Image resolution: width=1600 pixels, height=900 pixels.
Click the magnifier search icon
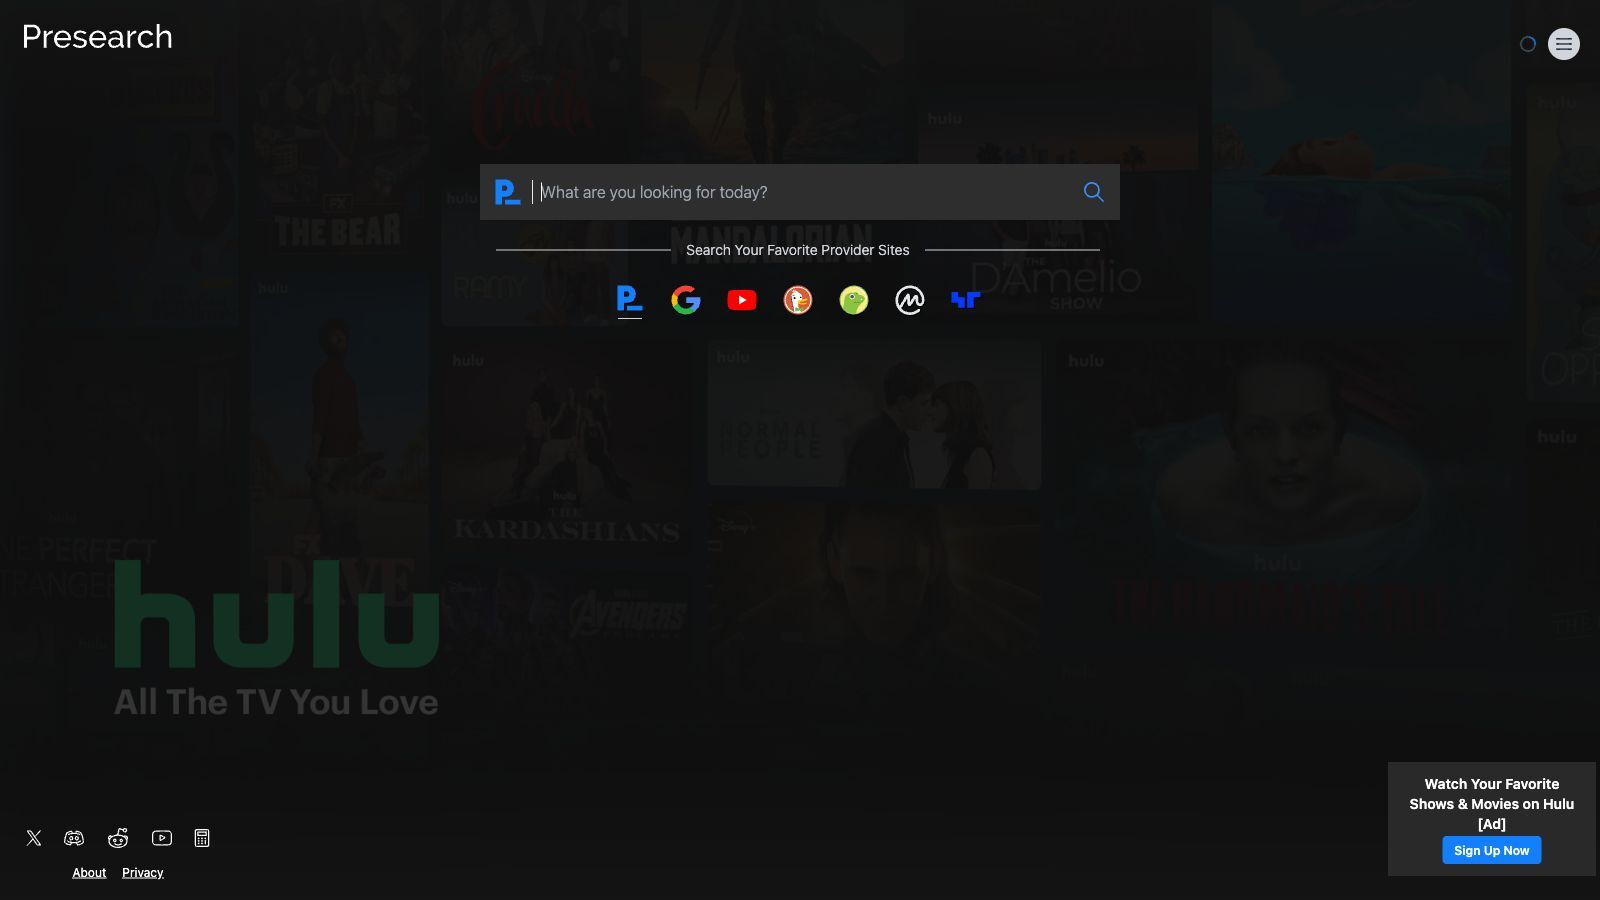pos(1093,192)
